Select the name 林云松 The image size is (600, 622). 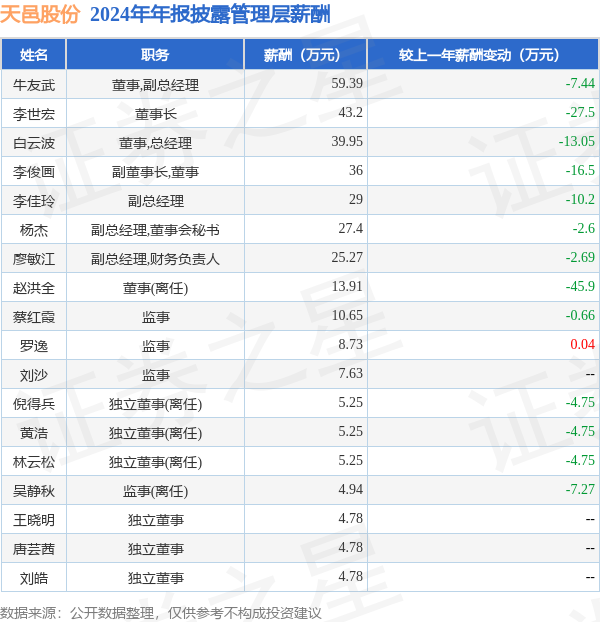coord(34,462)
